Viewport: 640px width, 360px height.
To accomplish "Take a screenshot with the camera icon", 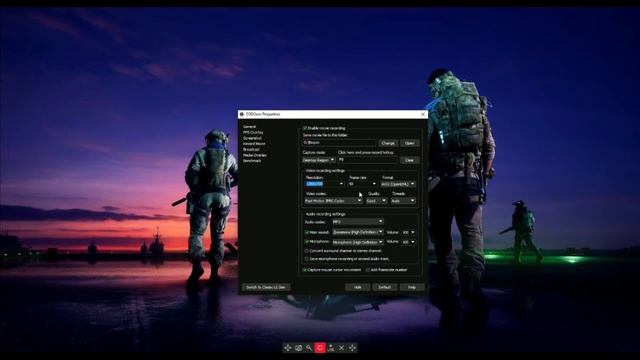I will click(298, 348).
